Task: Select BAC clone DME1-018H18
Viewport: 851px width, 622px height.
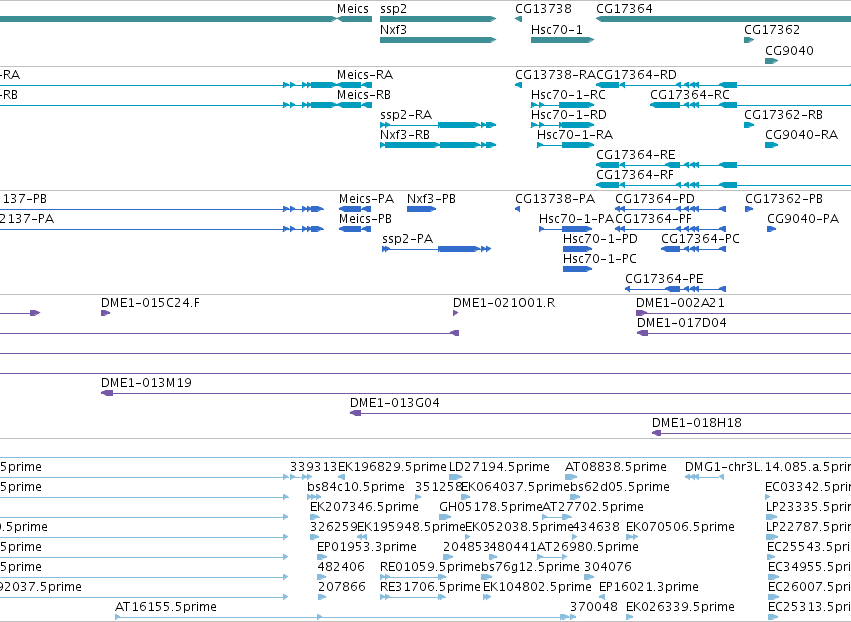Action: pos(697,423)
